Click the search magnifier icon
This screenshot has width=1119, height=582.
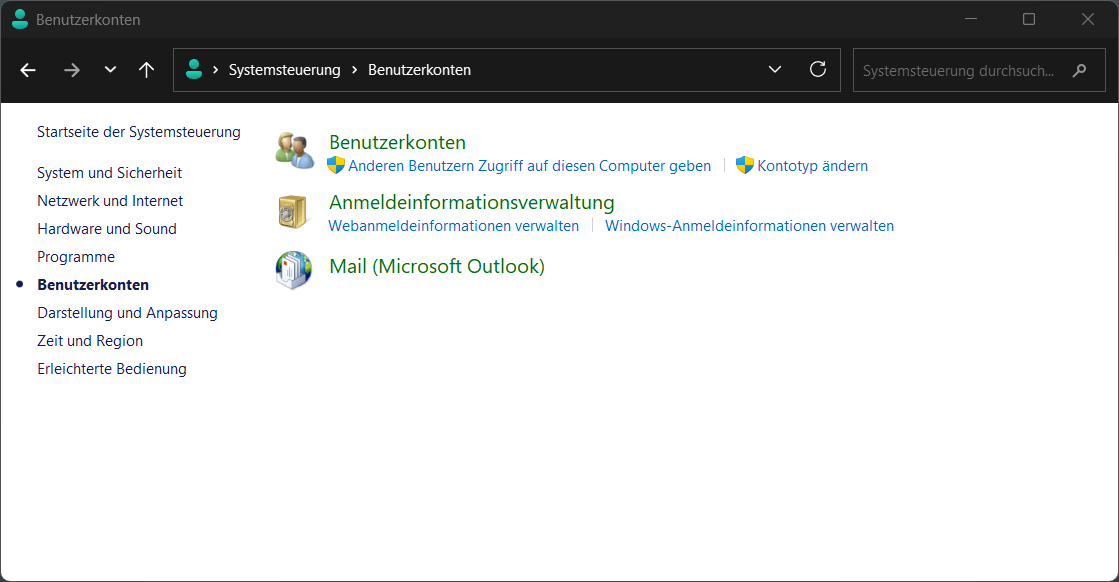click(1079, 71)
